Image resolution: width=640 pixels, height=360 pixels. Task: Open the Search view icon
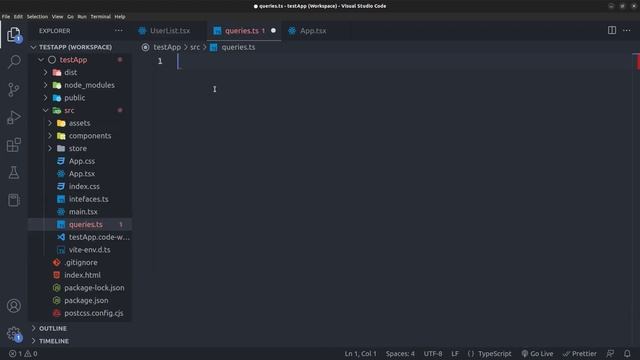click(14, 62)
